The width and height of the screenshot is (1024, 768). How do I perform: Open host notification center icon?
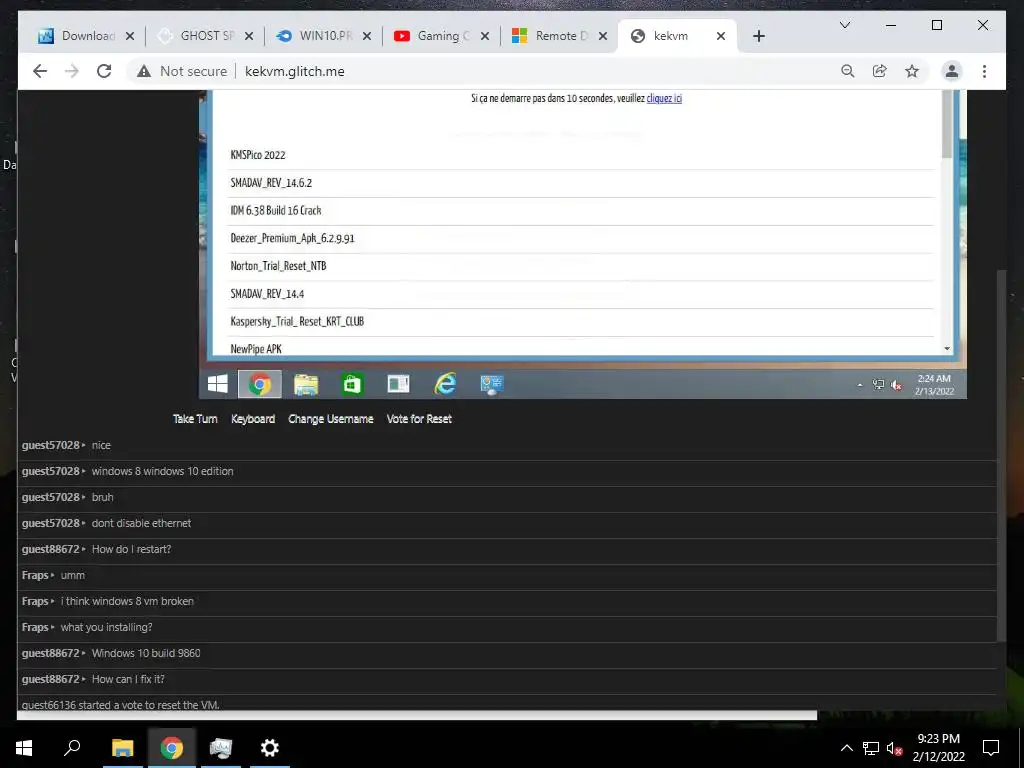coord(991,748)
